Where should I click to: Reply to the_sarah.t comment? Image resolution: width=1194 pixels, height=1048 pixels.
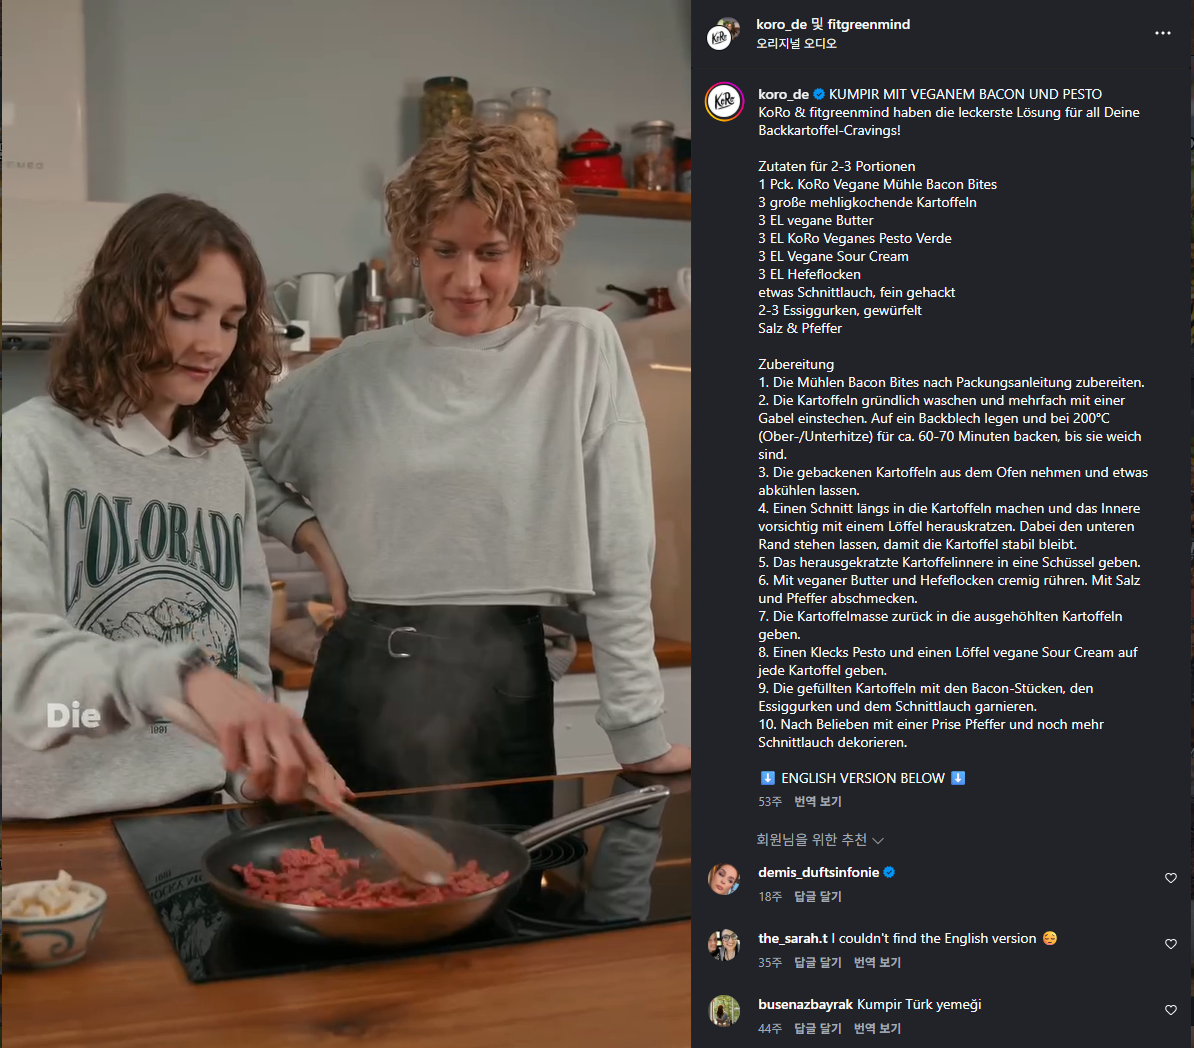818,962
